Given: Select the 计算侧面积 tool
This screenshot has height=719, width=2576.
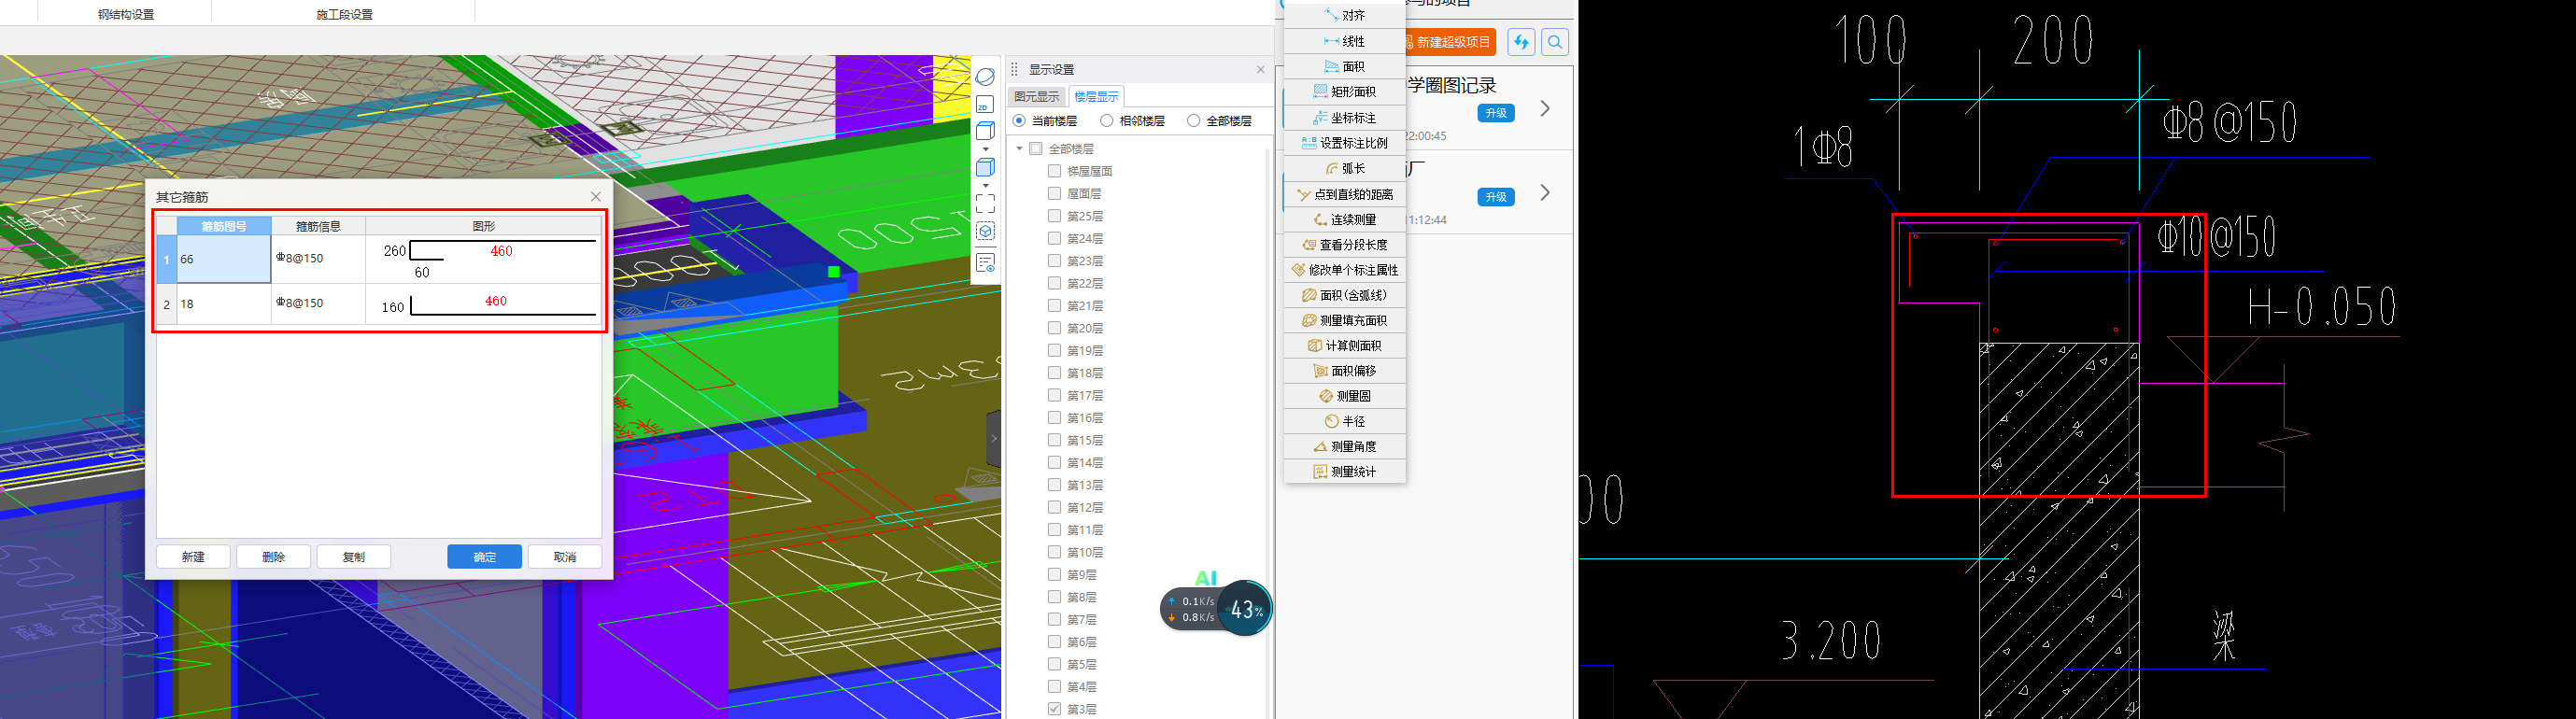Looking at the screenshot, I should tap(1345, 346).
